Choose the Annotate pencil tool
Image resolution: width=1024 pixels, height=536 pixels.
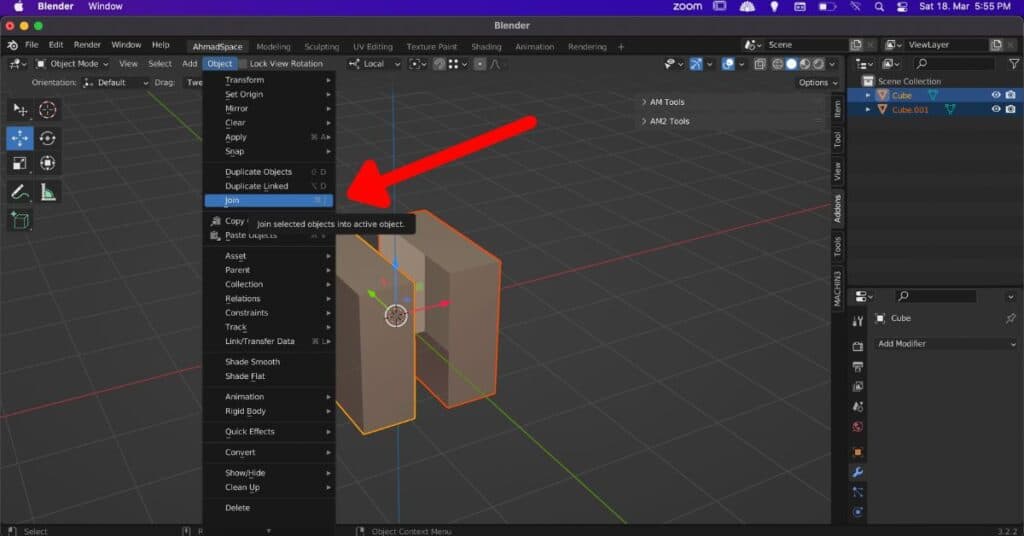[20, 191]
